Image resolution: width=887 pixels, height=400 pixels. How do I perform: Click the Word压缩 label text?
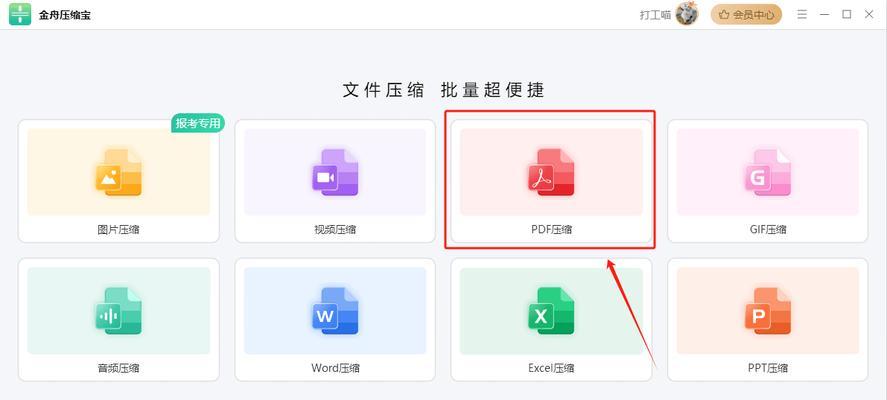(335, 368)
